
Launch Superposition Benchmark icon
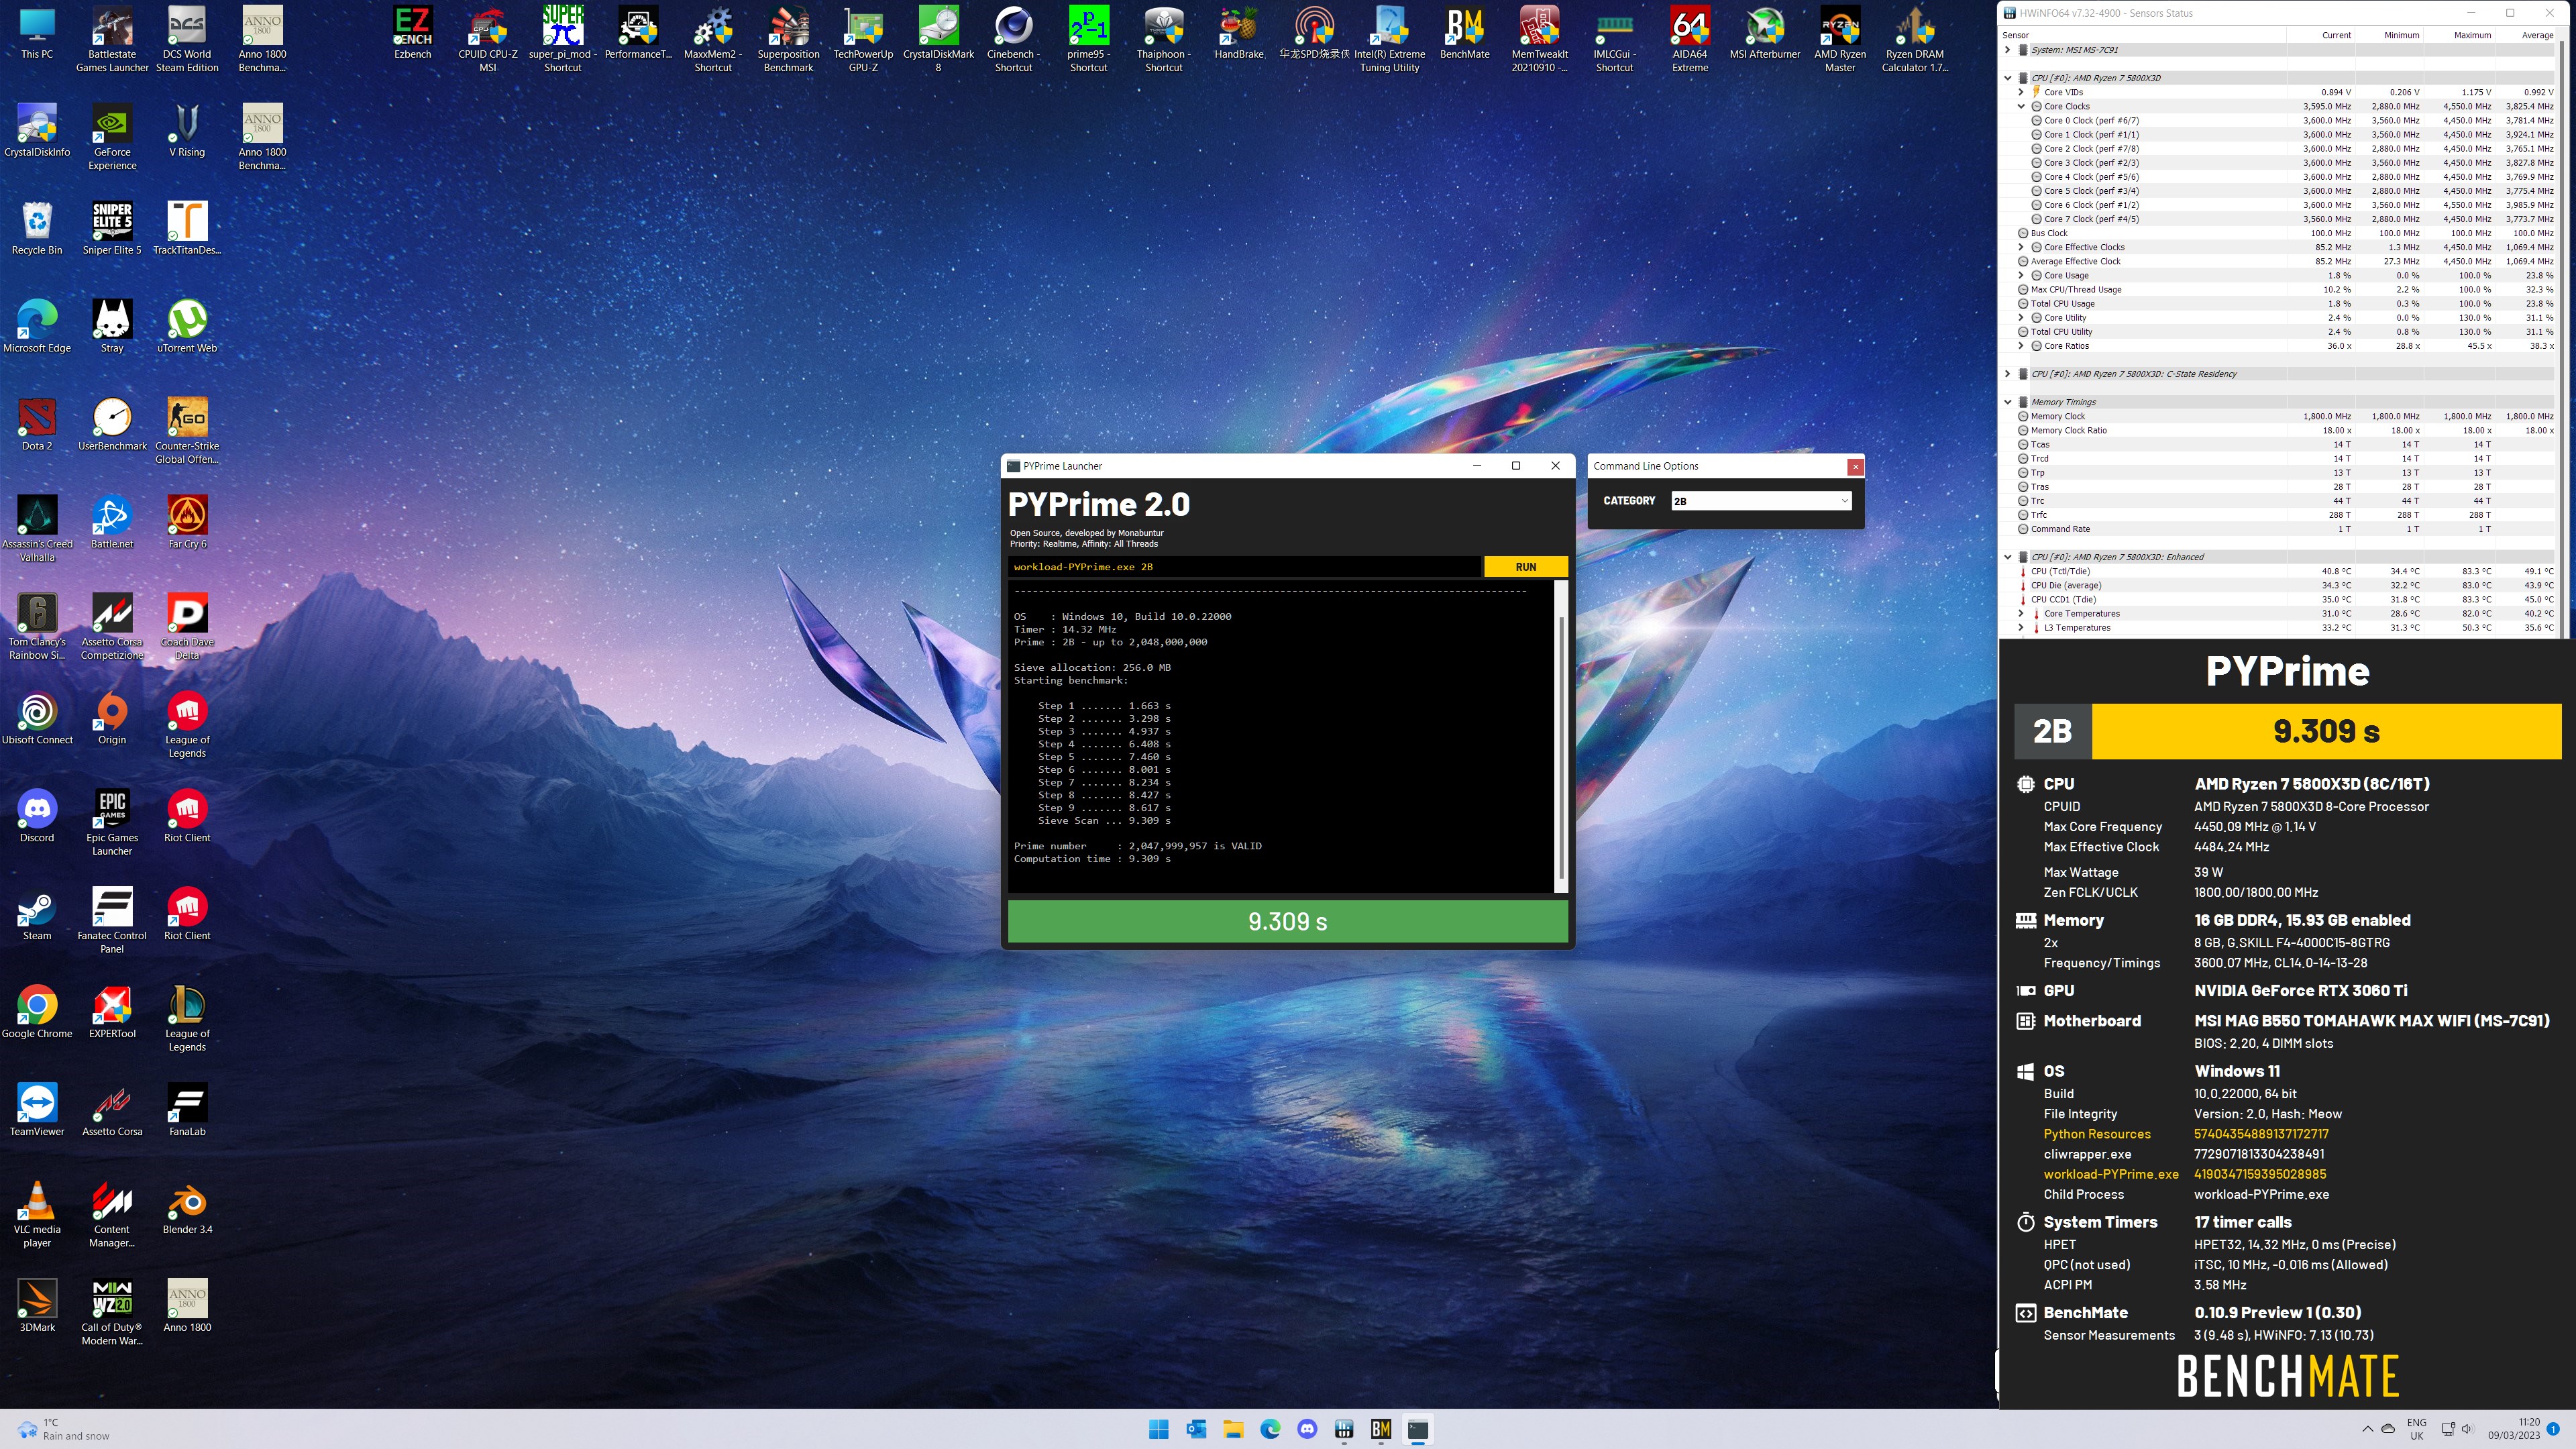[x=788, y=39]
